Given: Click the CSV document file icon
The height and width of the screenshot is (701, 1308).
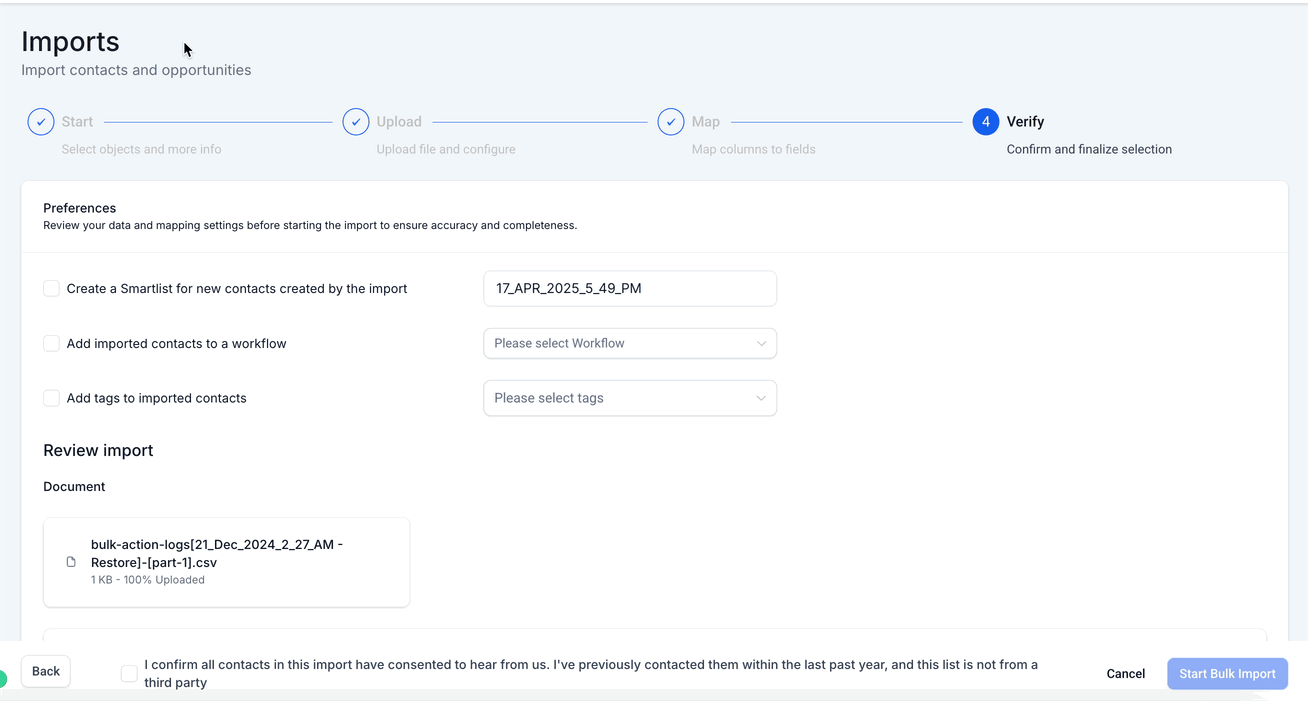Looking at the screenshot, I should click(x=71, y=562).
